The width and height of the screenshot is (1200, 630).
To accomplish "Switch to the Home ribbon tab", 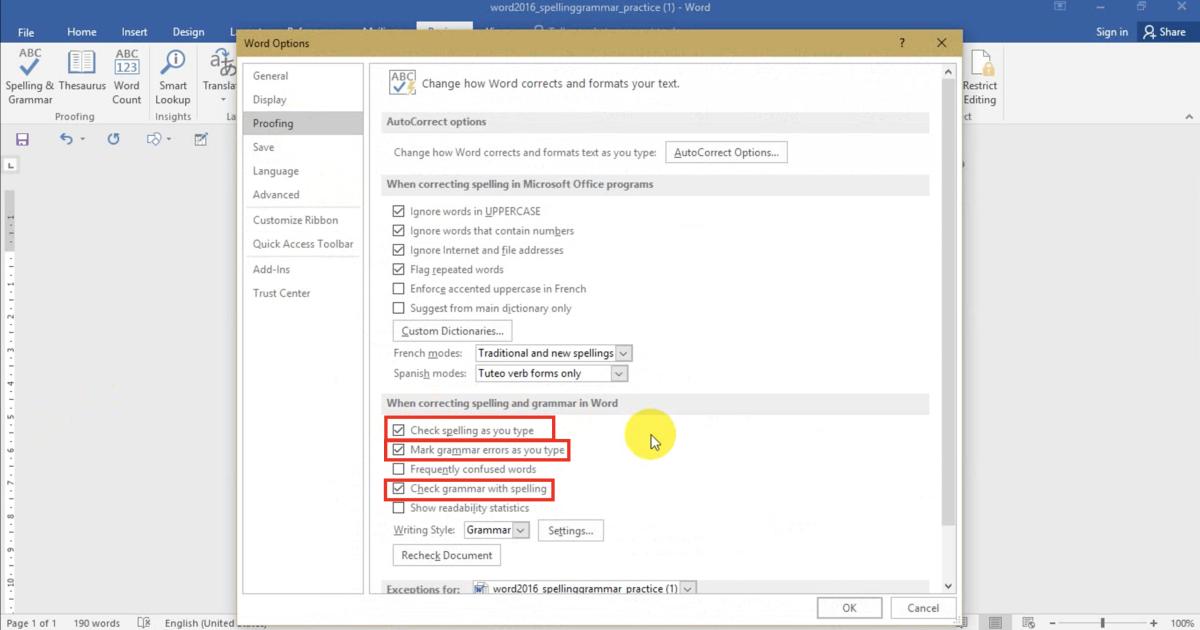I will coord(82,32).
